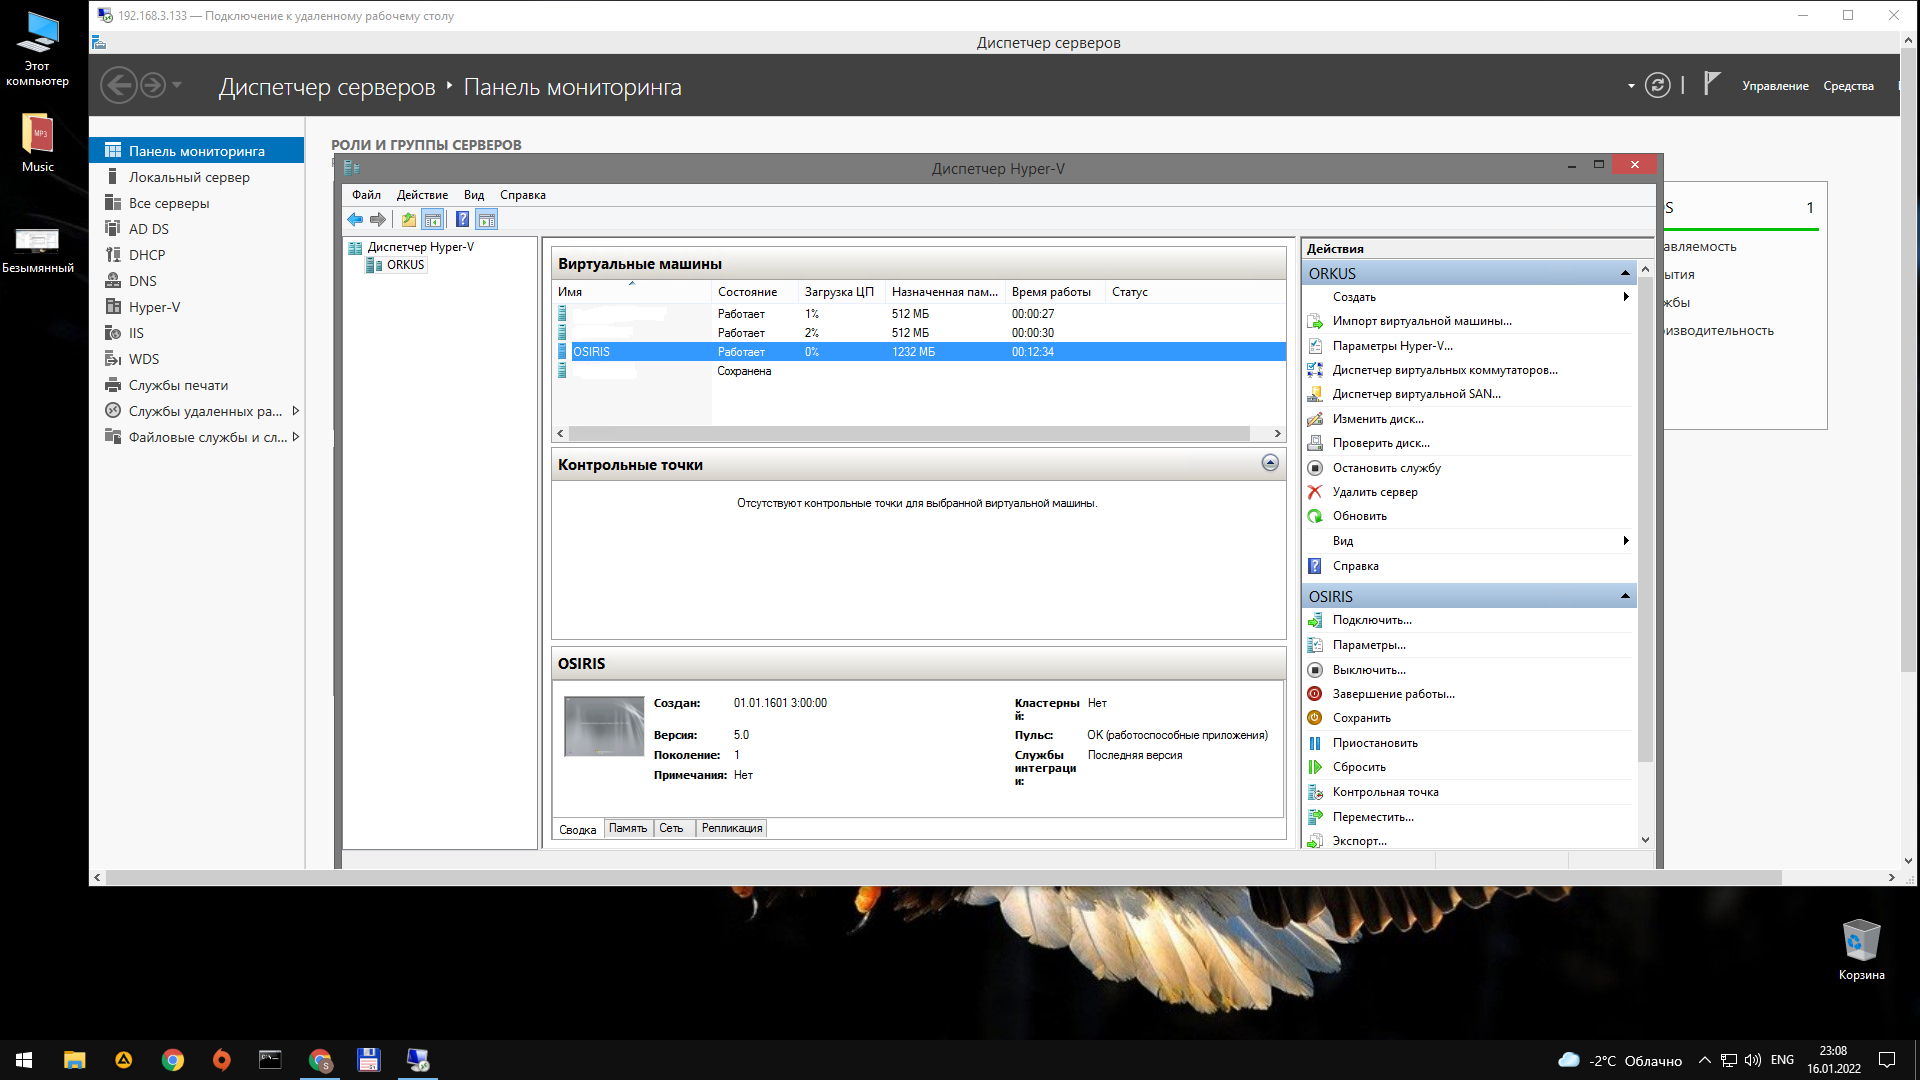Viewport: 1920px width, 1080px height.
Task: Click the Server Manager notifications flag
Action: tap(1712, 83)
